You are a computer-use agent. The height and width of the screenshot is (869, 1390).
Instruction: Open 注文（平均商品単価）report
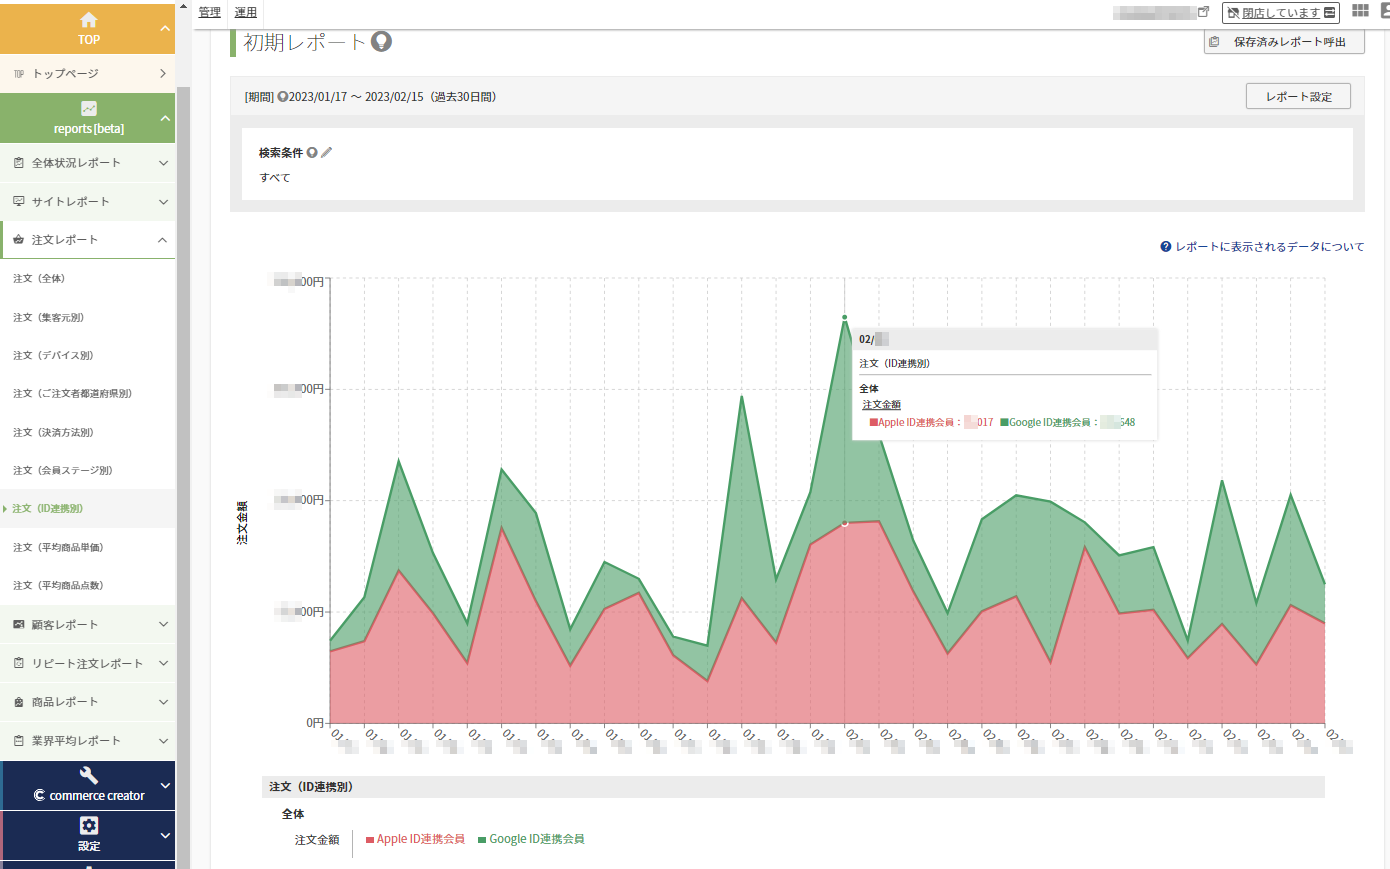click(58, 548)
